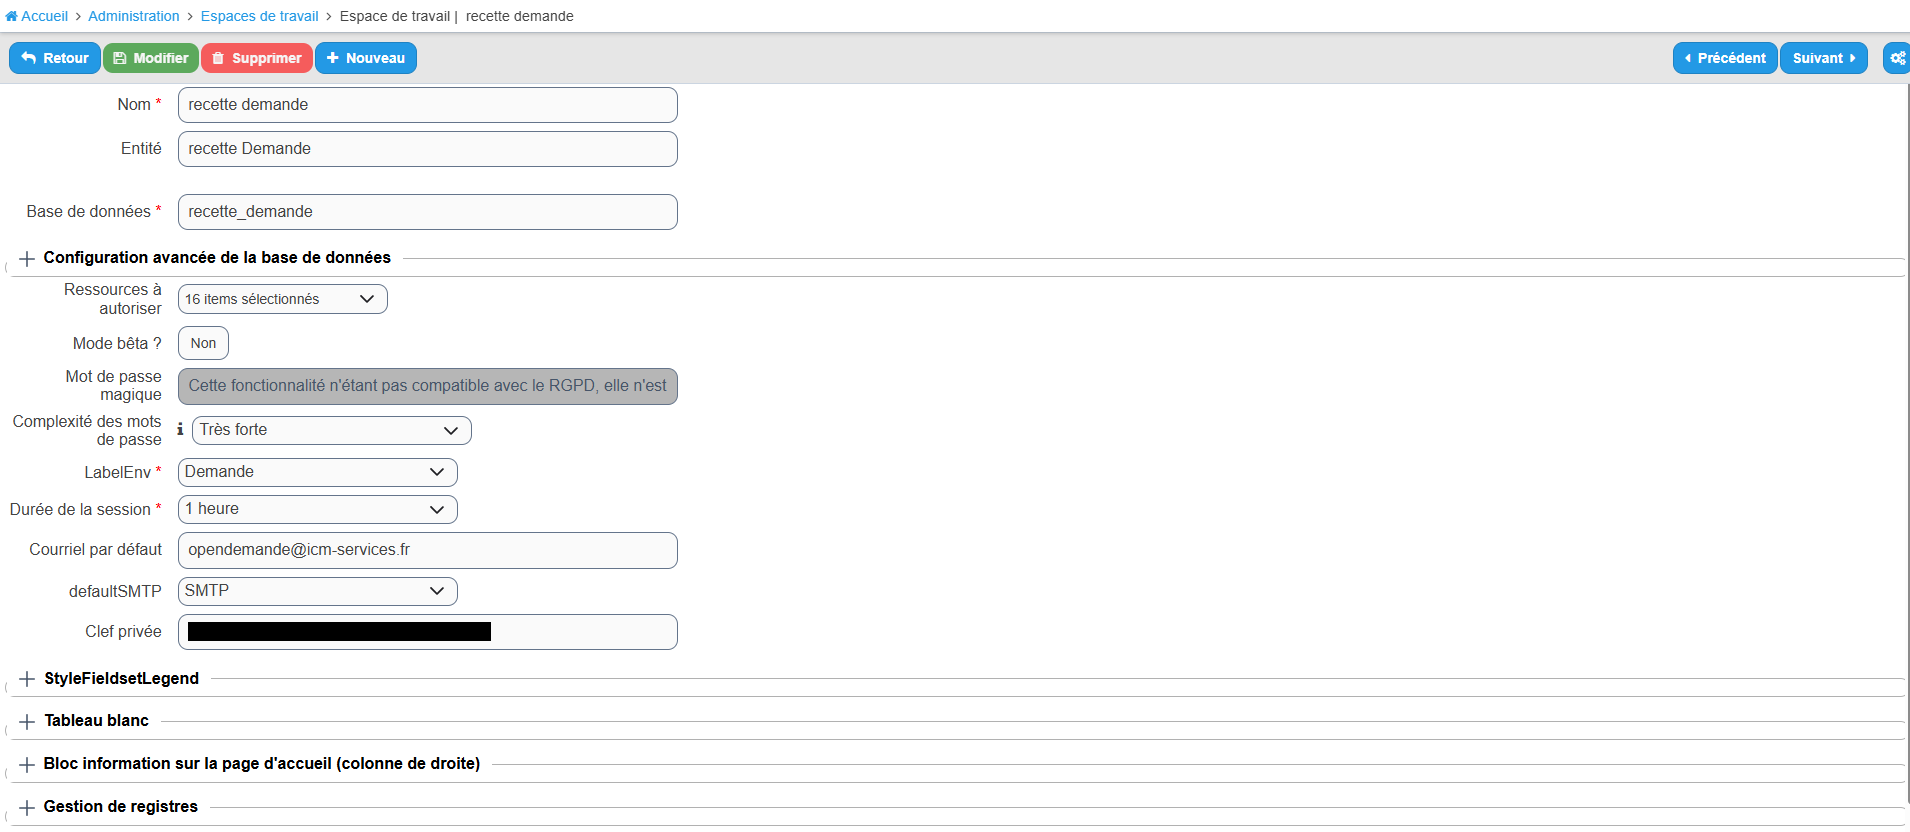
Task: Click the green Modifier button
Action: (x=151, y=58)
